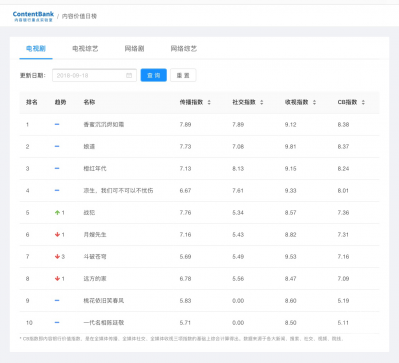Click the blue 查询 button

(x=154, y=75)
